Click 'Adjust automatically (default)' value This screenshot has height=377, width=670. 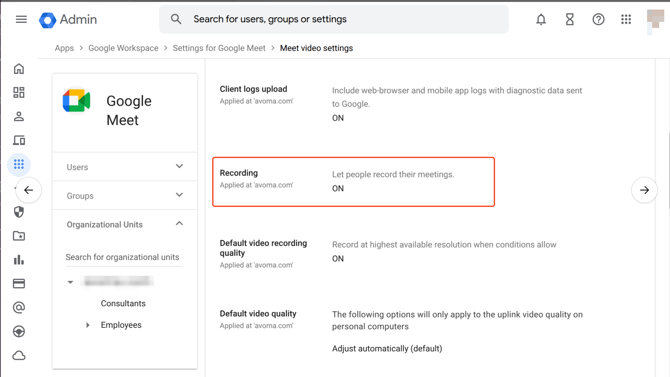tap(387, 348)
